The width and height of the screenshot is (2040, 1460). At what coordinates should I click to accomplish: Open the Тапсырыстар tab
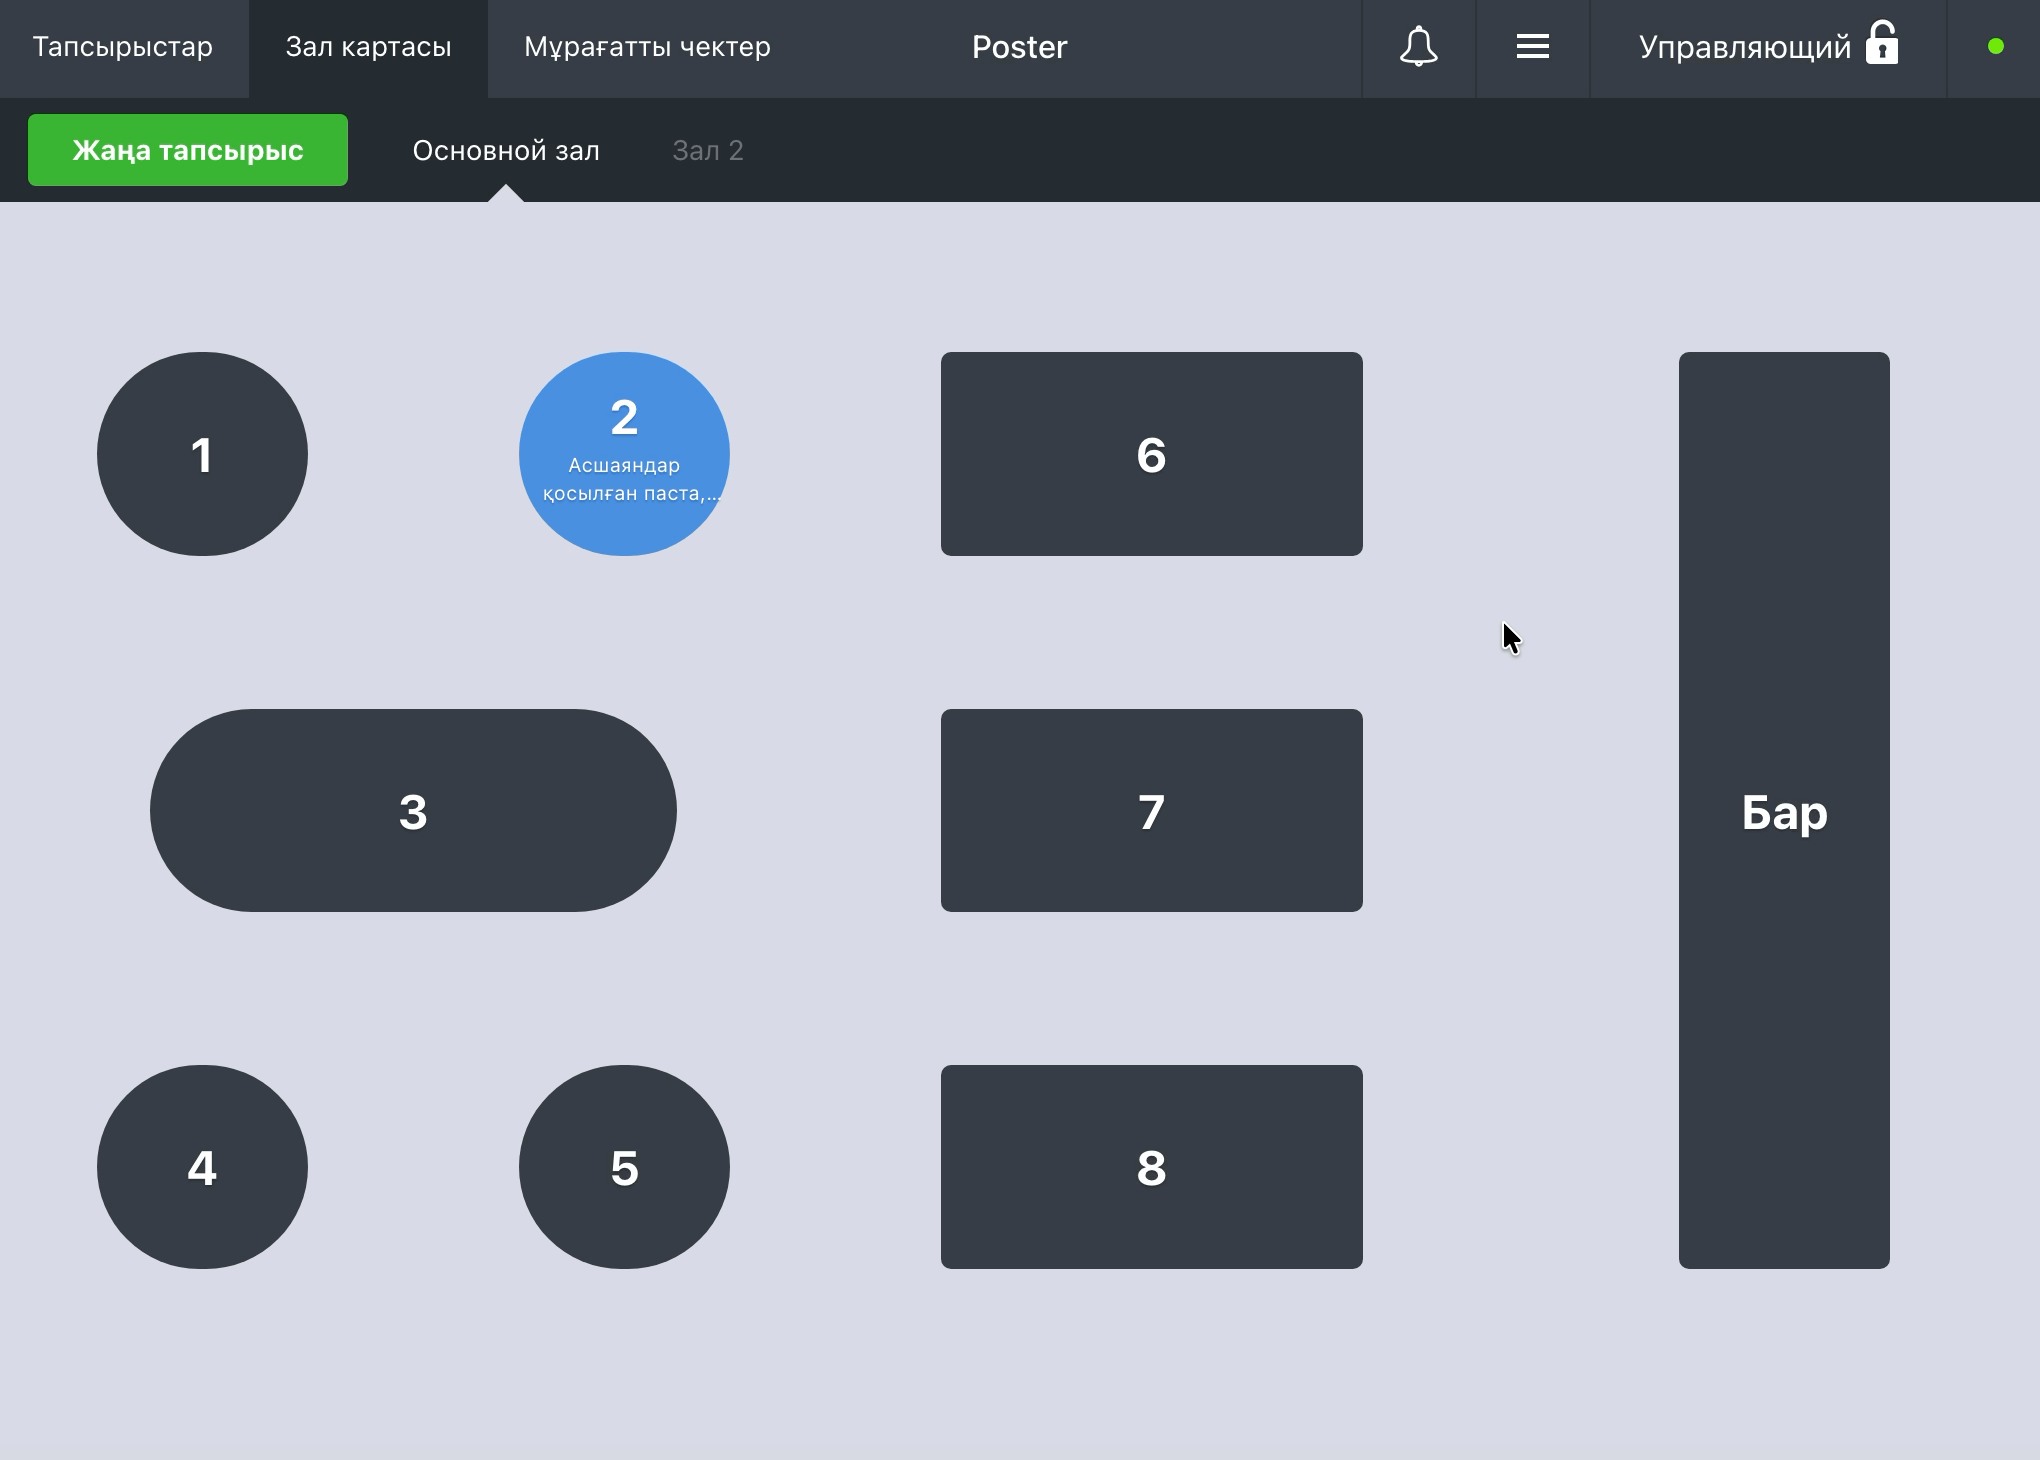pos(123,48)
